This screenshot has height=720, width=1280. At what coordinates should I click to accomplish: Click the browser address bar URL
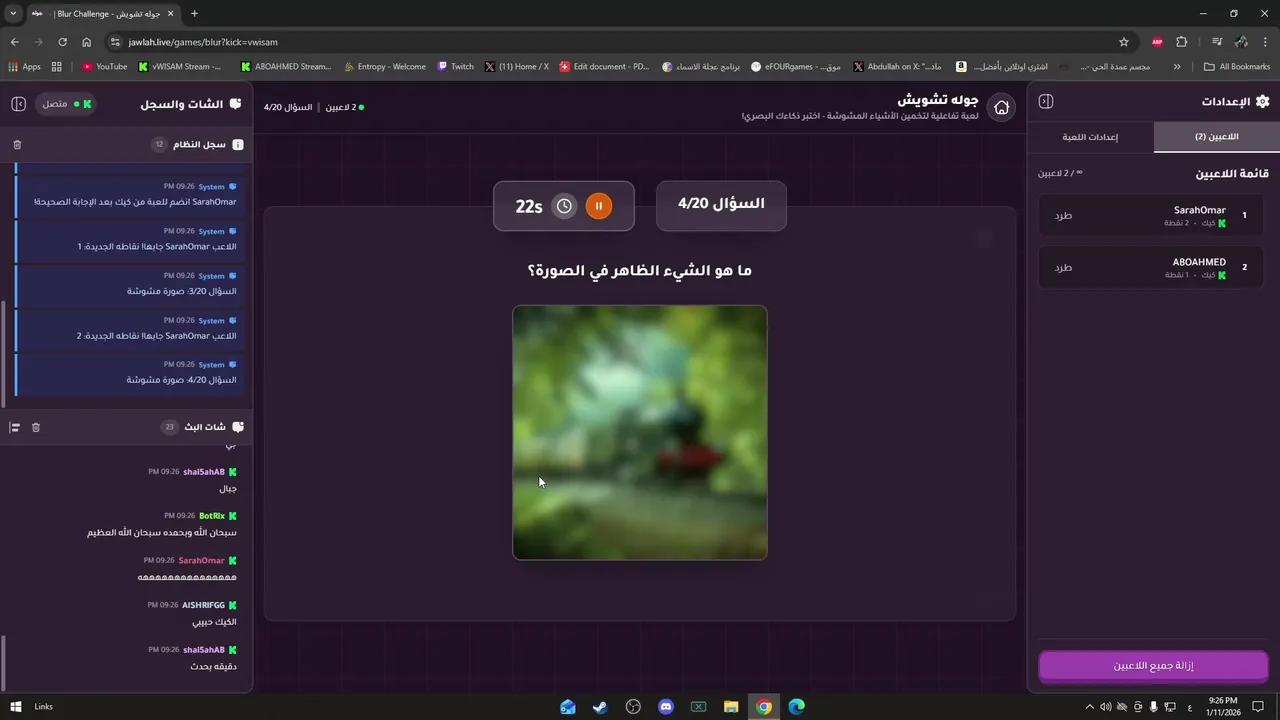(203, 42)
